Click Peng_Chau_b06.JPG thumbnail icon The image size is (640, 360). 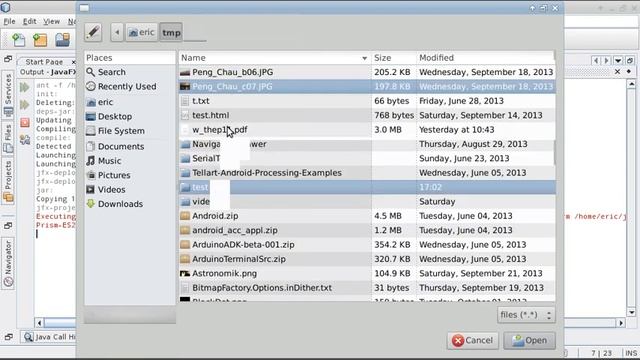[185, 72]
